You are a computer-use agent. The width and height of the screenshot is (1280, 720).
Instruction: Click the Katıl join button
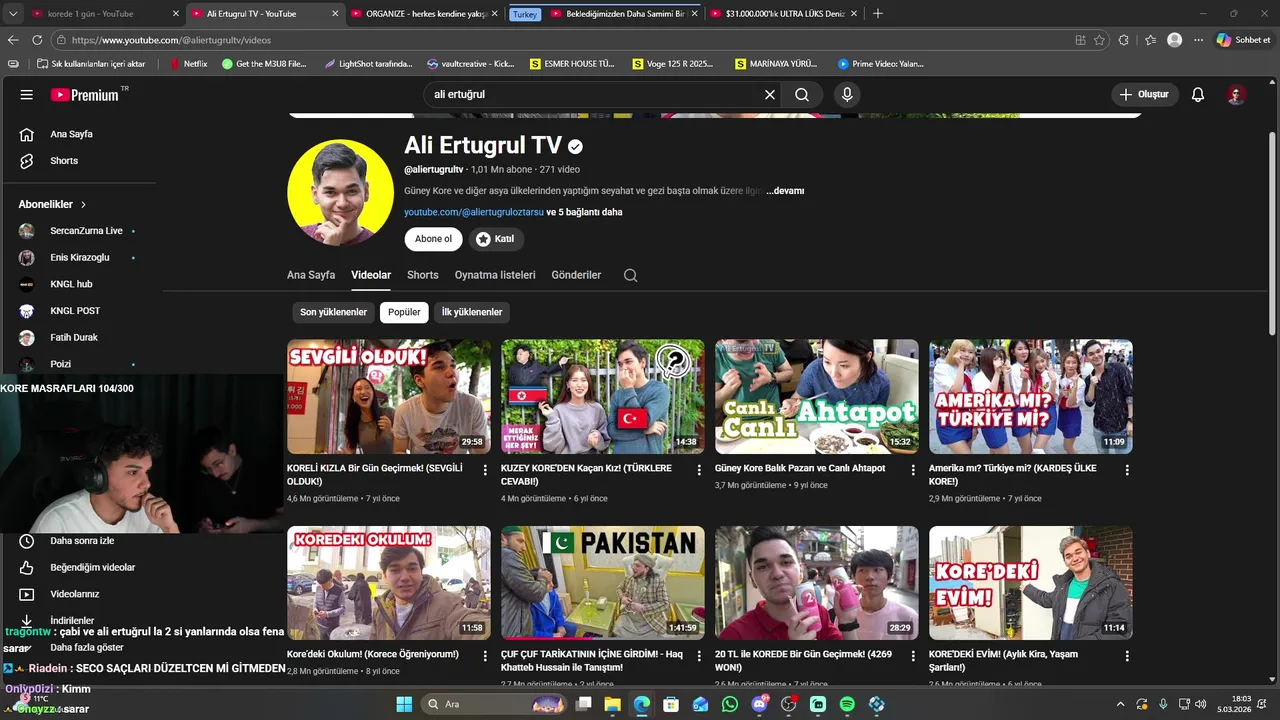pos(496,239)
